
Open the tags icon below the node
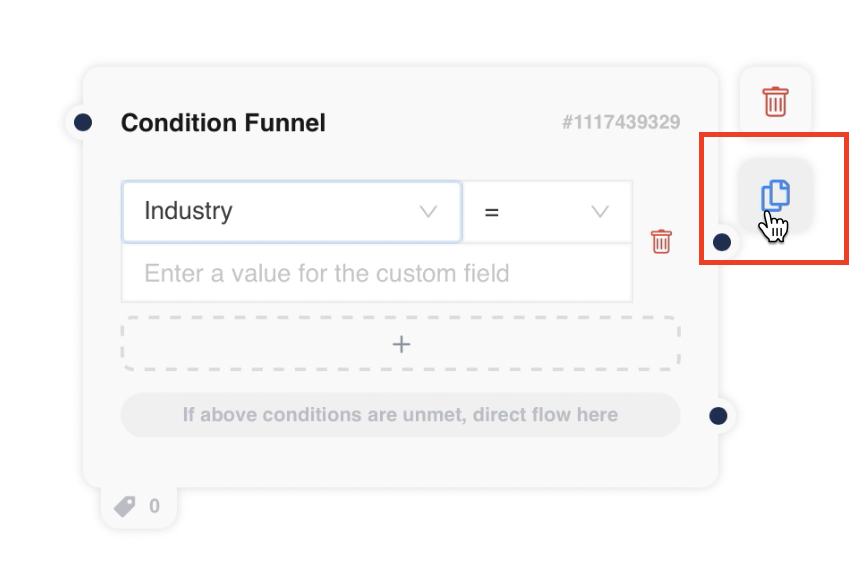[x=126, y=507]
